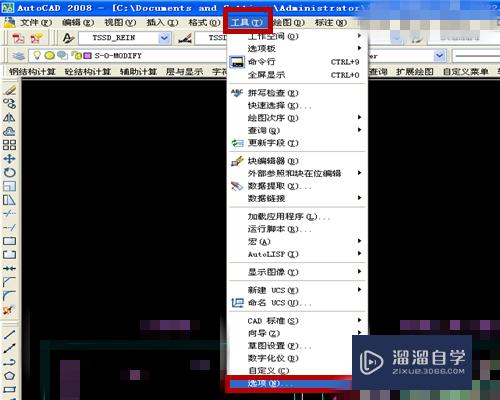Expand the 新建 UCS(W) submenu
500x400 pixels.
(x=298, y=290)
